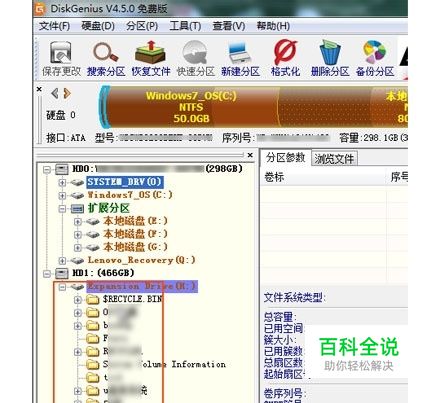This screenshot has height=403, width=440.
Task: Open the 查看(V) menu
Action: [229, 26]
